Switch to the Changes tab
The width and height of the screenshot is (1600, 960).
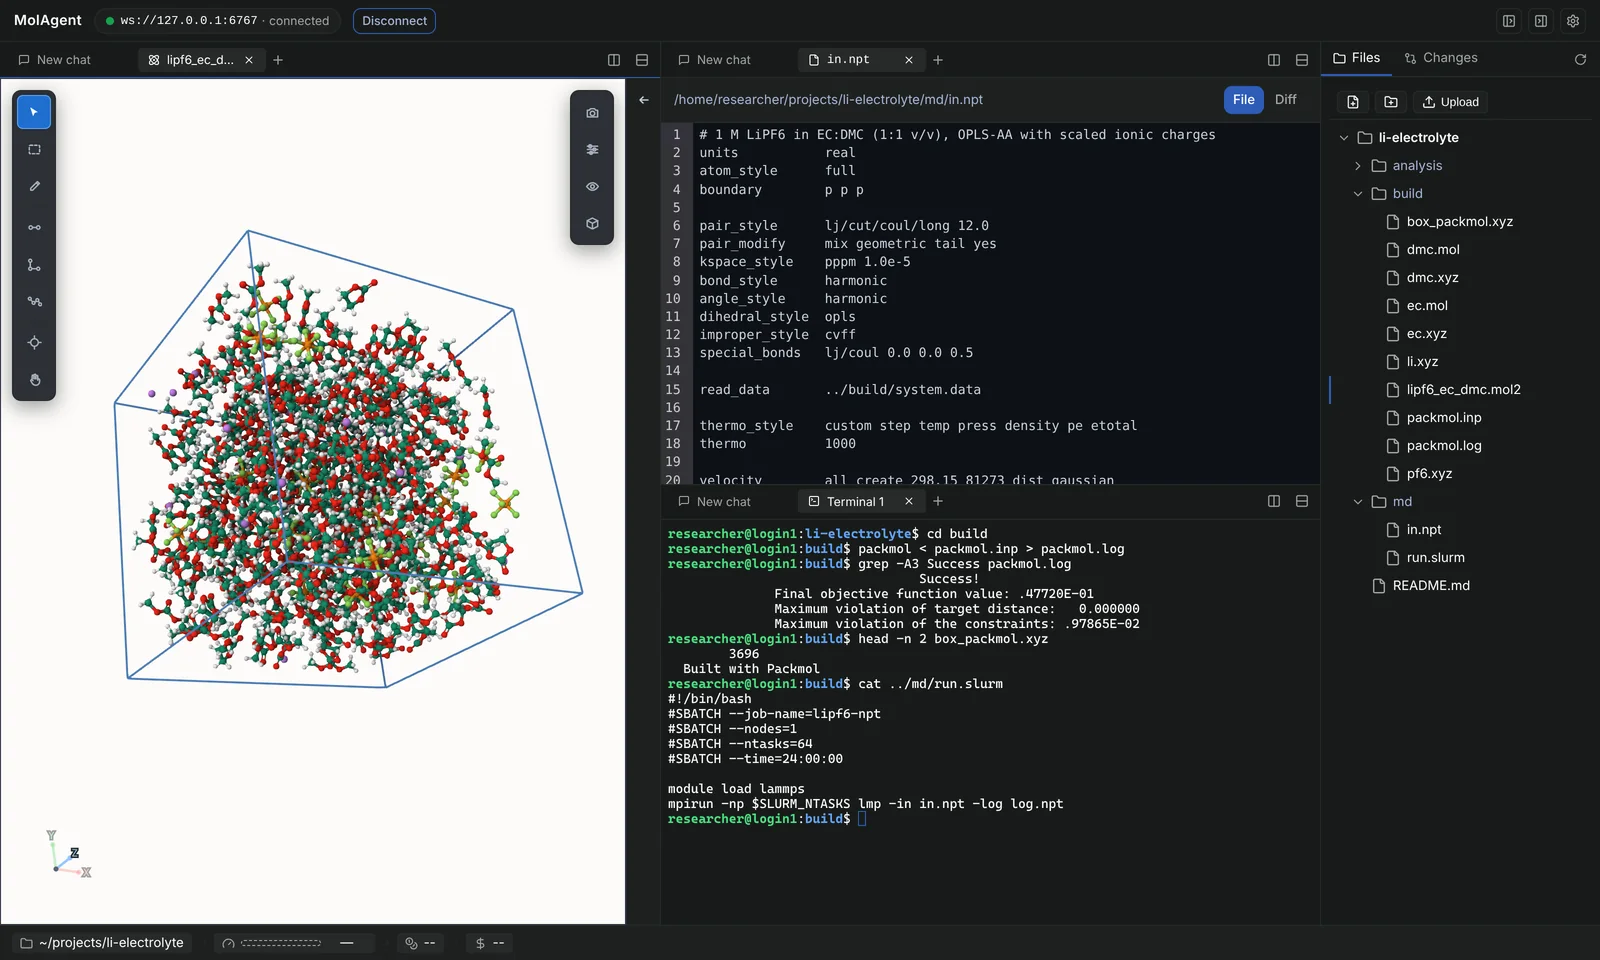pyautogui.click(x=1441, y=58)
